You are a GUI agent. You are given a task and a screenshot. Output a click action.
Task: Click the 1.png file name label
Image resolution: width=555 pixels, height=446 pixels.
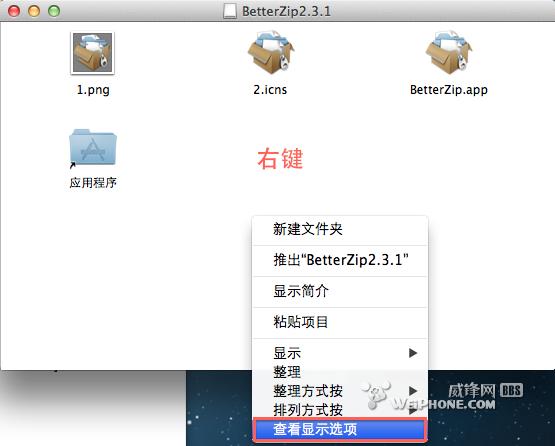click(93, 90)
